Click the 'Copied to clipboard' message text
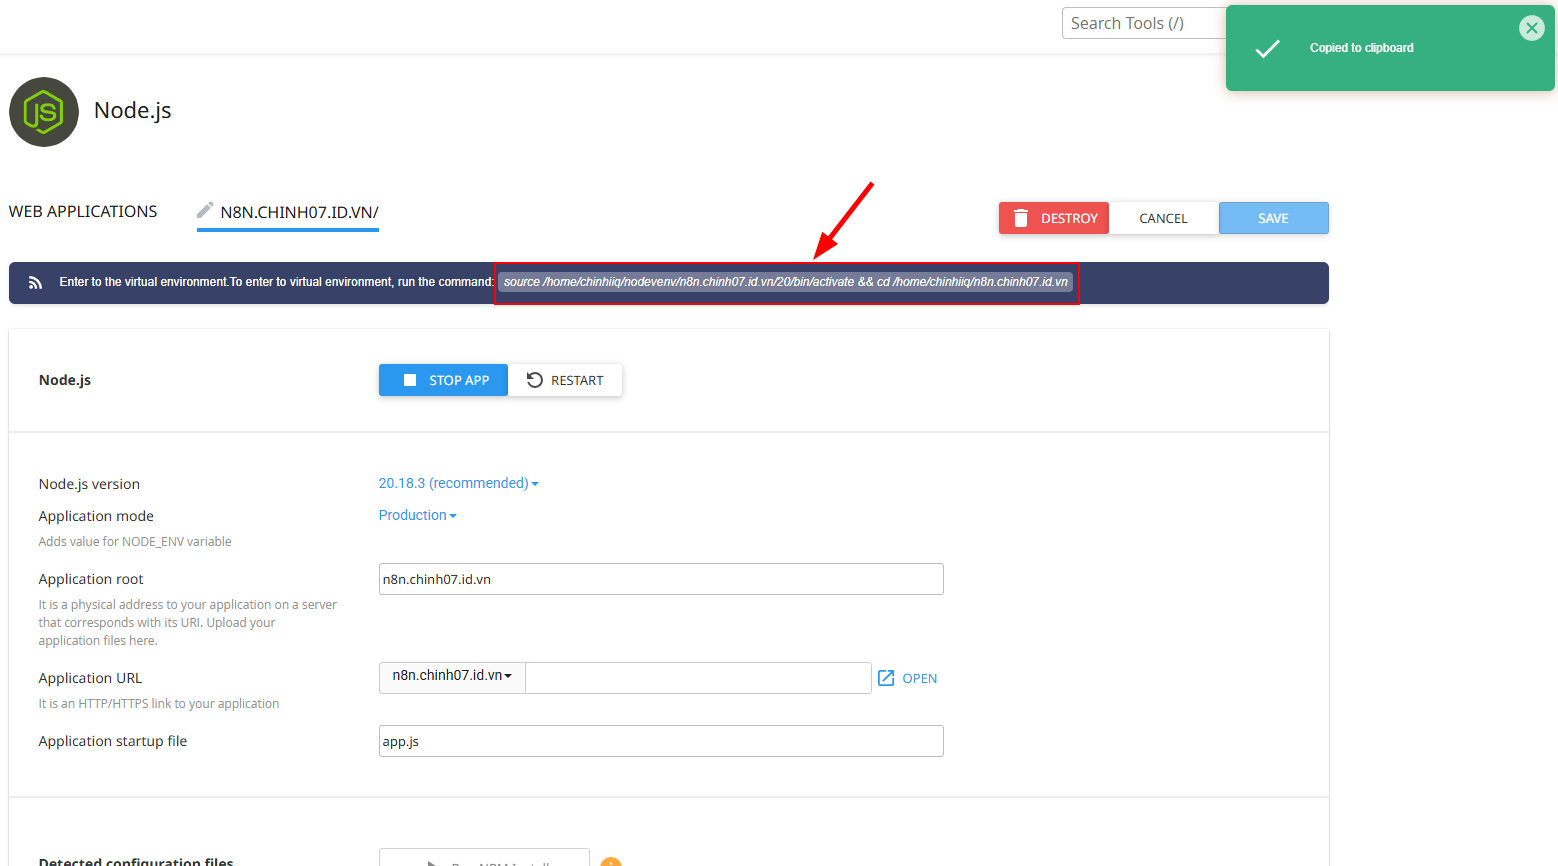The width and height of the screenshot is (1558, 866). tap(1361, 48)
